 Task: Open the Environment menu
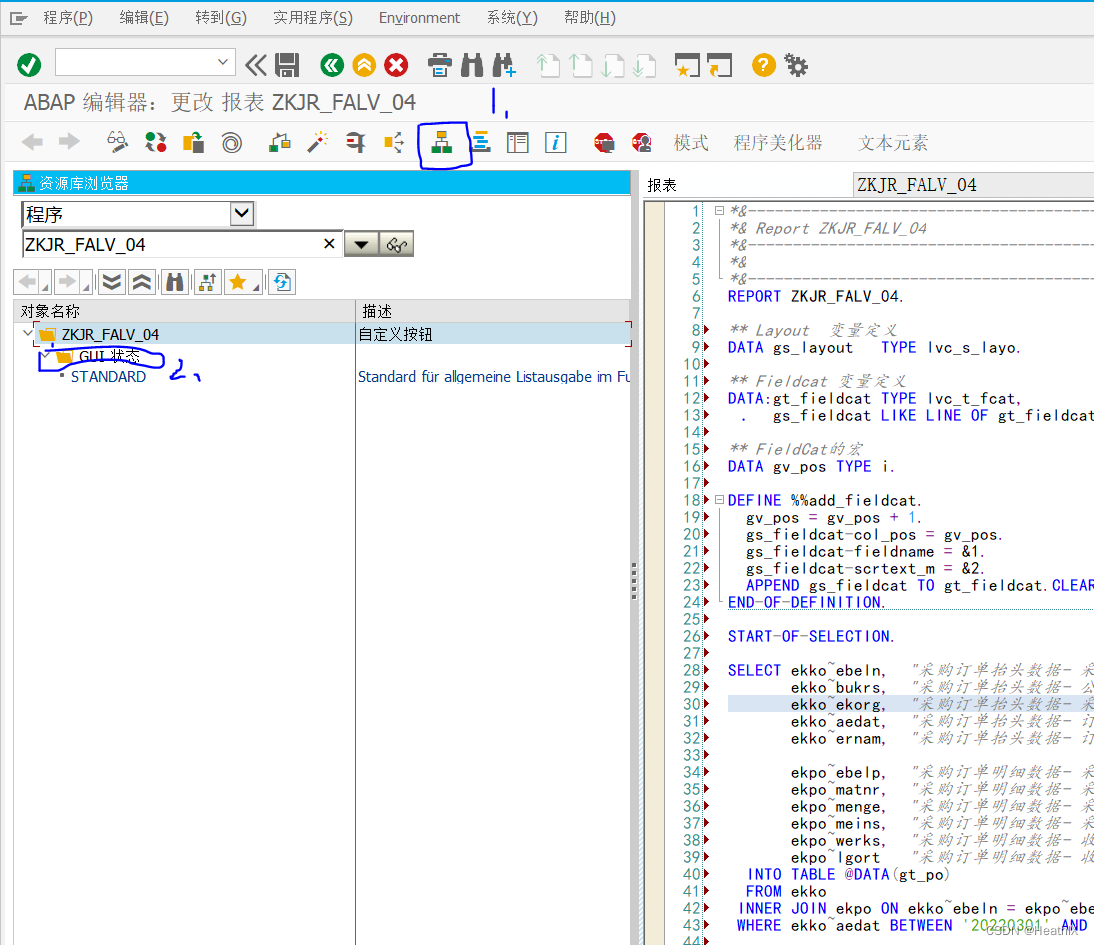pyautogui.click(x=419, y=17)
